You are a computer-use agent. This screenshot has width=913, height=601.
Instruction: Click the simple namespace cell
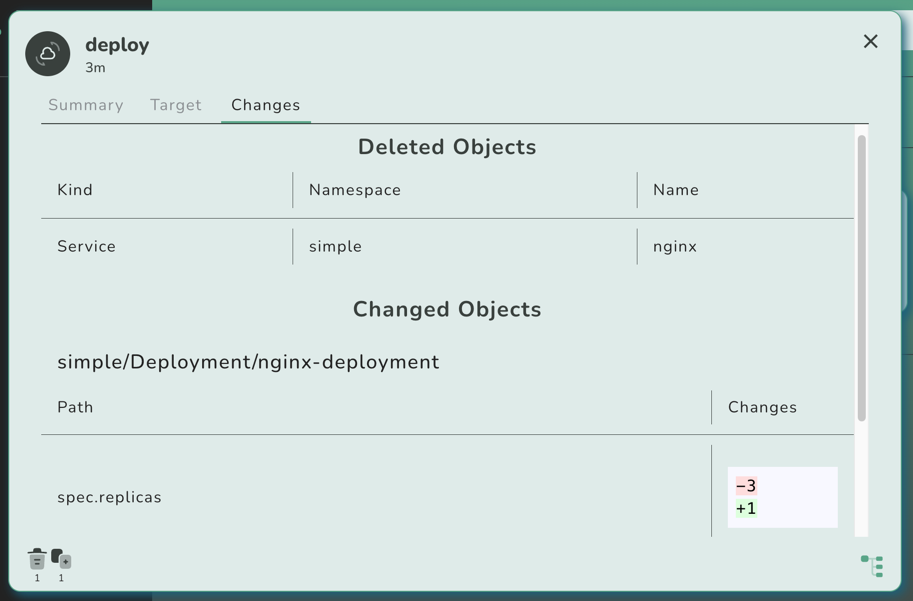point(336,246)
